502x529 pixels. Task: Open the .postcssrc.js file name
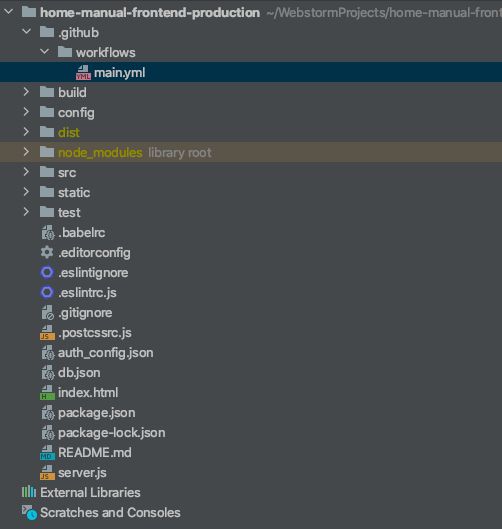point(95,333)
